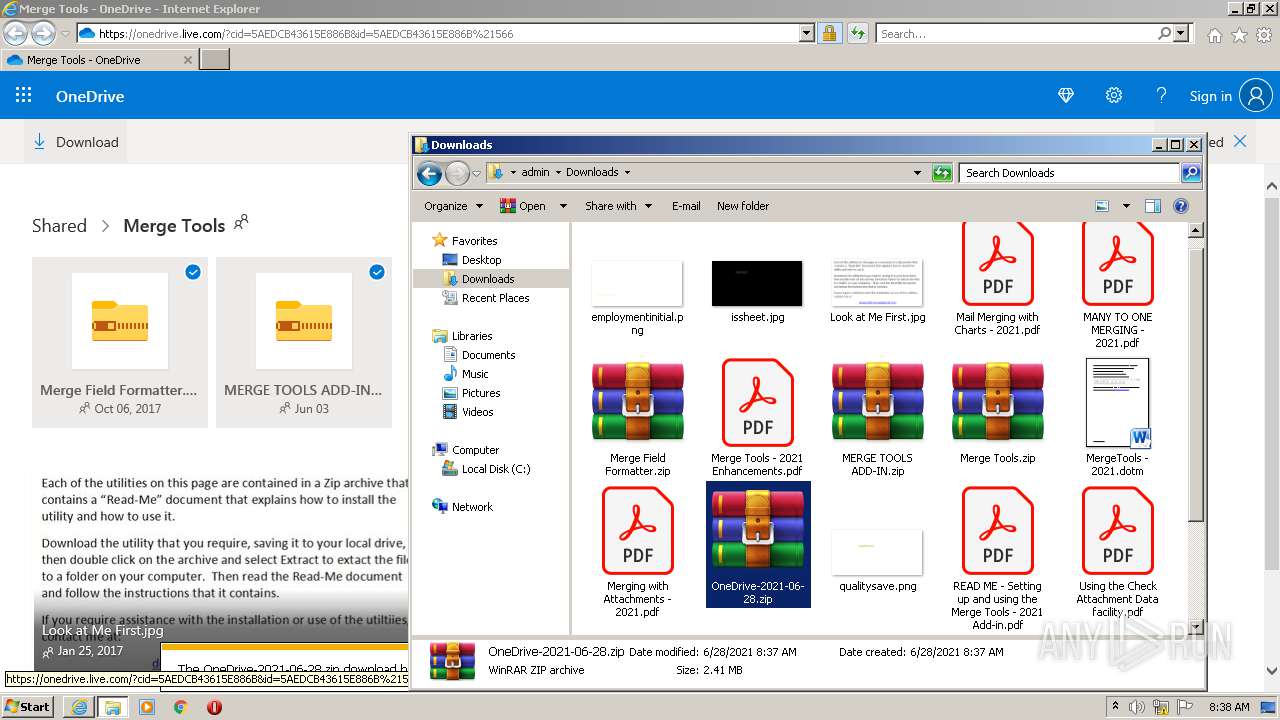Click the sharing icon beside Merge Tools

tap(240, 222)
